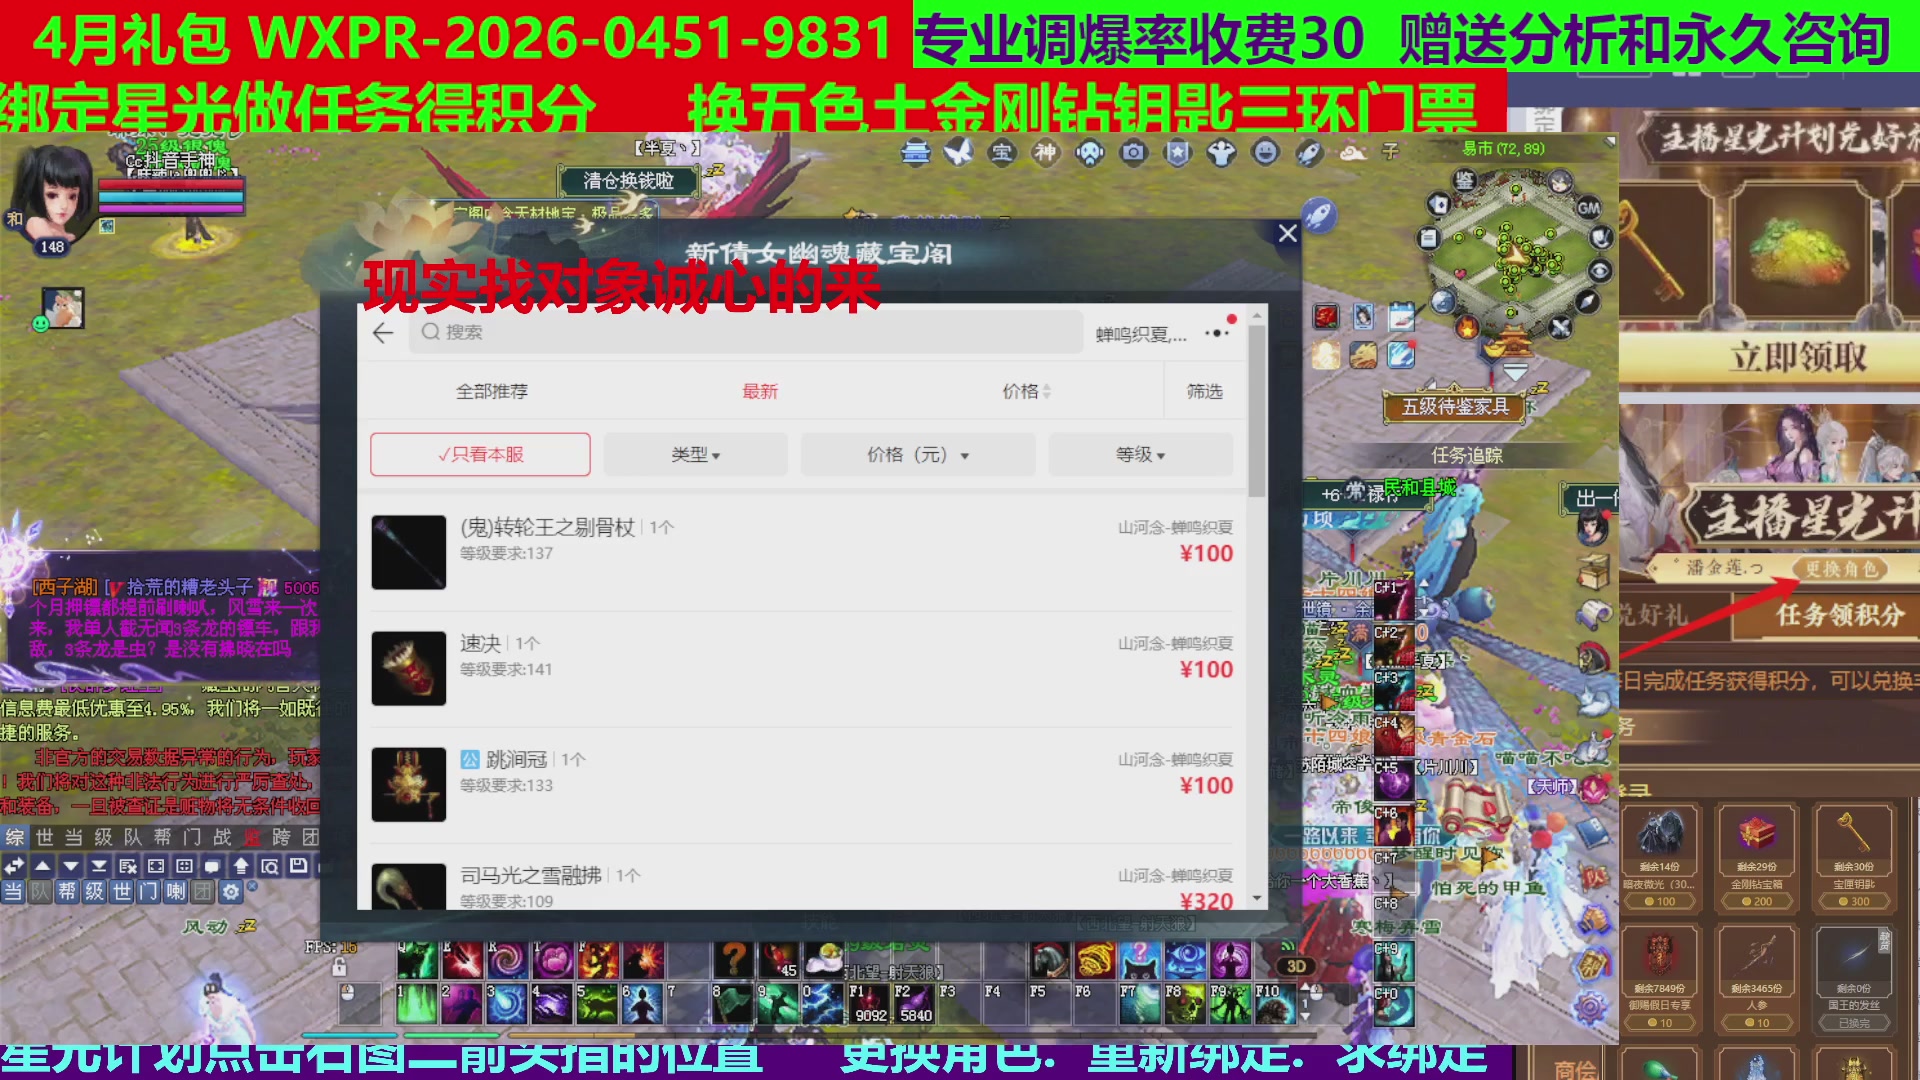Open the pavilion building icon in top toolbar
This screenshot has height=1080, width=1920.
(915, 152)
